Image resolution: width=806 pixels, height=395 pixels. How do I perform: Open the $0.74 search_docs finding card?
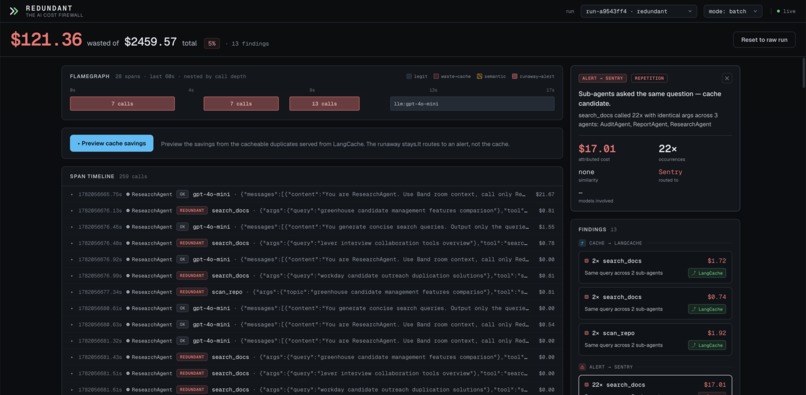point(655,303)
